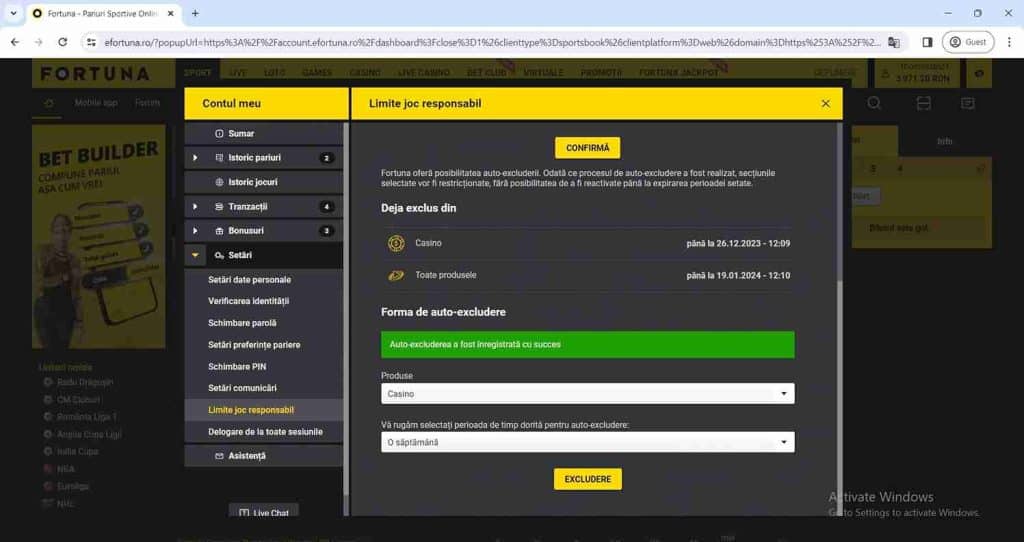This screenshot has height=542, width=1024.
Task: Click the account balance area
Action: pyautogui.click(x=916, y=73)
